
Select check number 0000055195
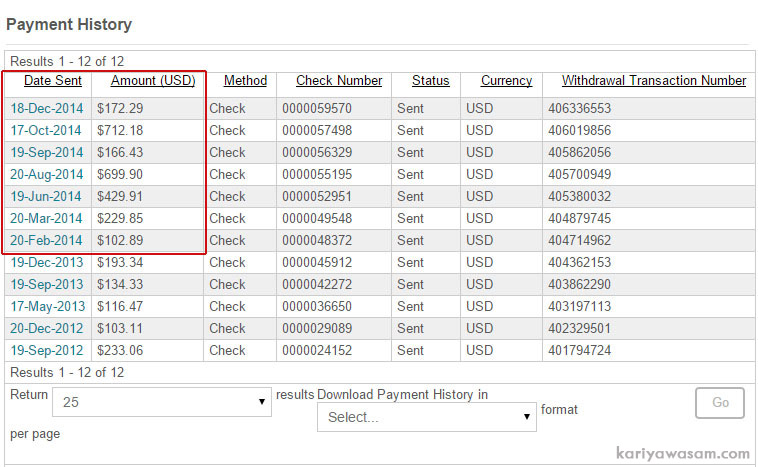[317, 175]
